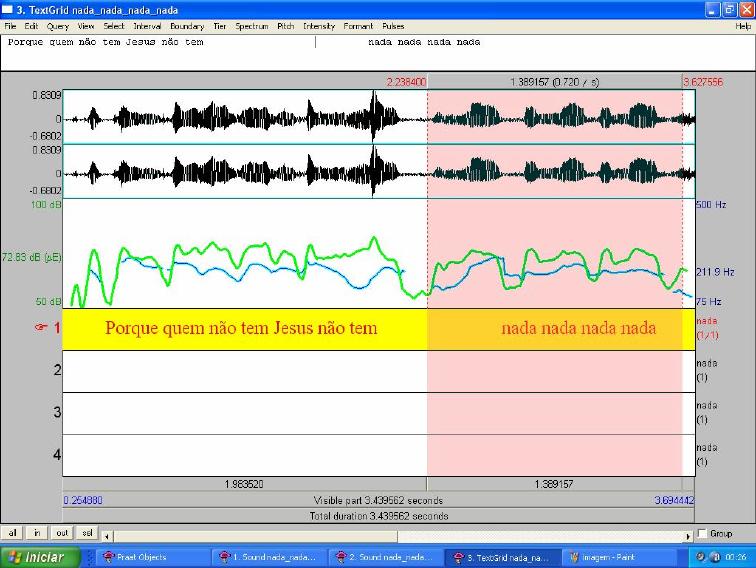
Task: Play the 1.983520 seconds segment bar
Action: tap(244, 484)
